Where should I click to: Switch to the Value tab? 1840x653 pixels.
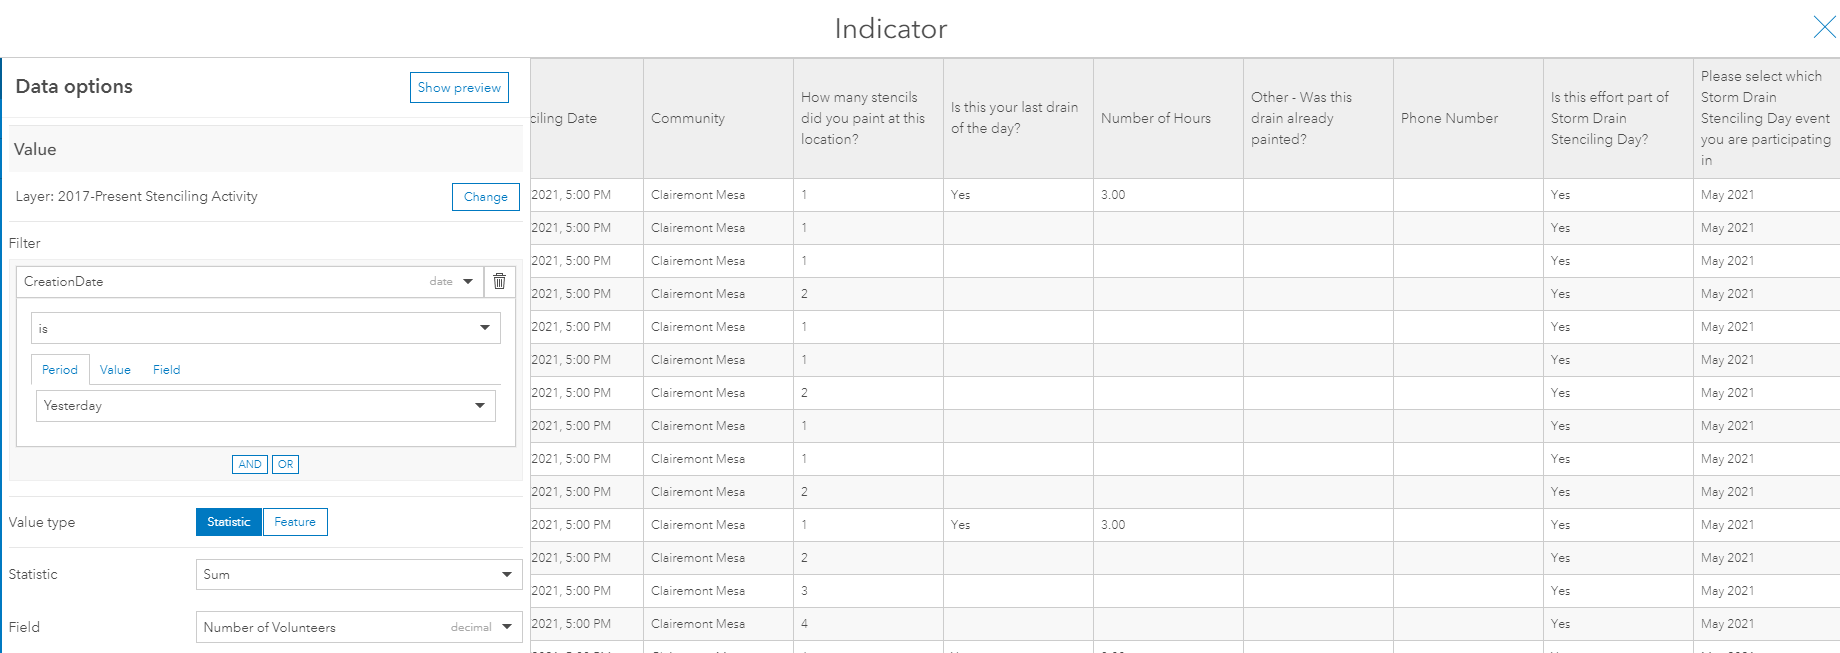click(x=115, y=370)
